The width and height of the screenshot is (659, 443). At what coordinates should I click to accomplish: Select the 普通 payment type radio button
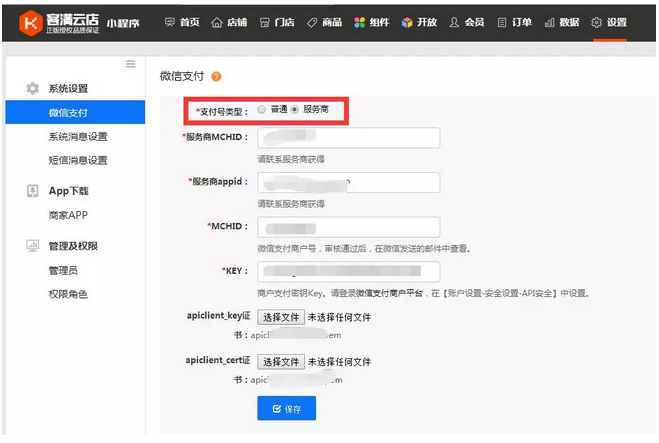click(261, 109)
